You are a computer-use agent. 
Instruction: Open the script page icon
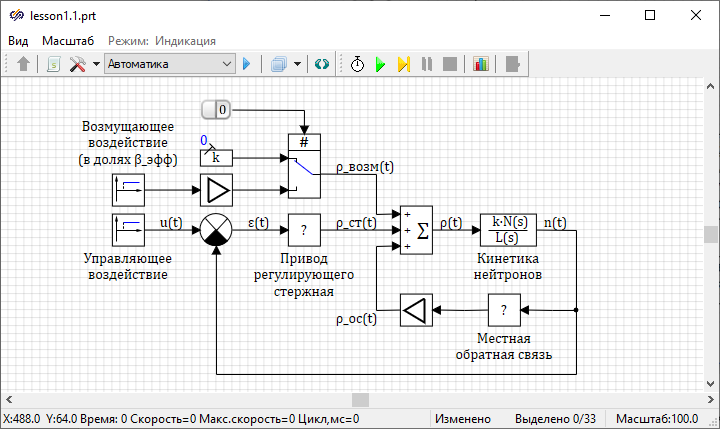click(54, 64)
